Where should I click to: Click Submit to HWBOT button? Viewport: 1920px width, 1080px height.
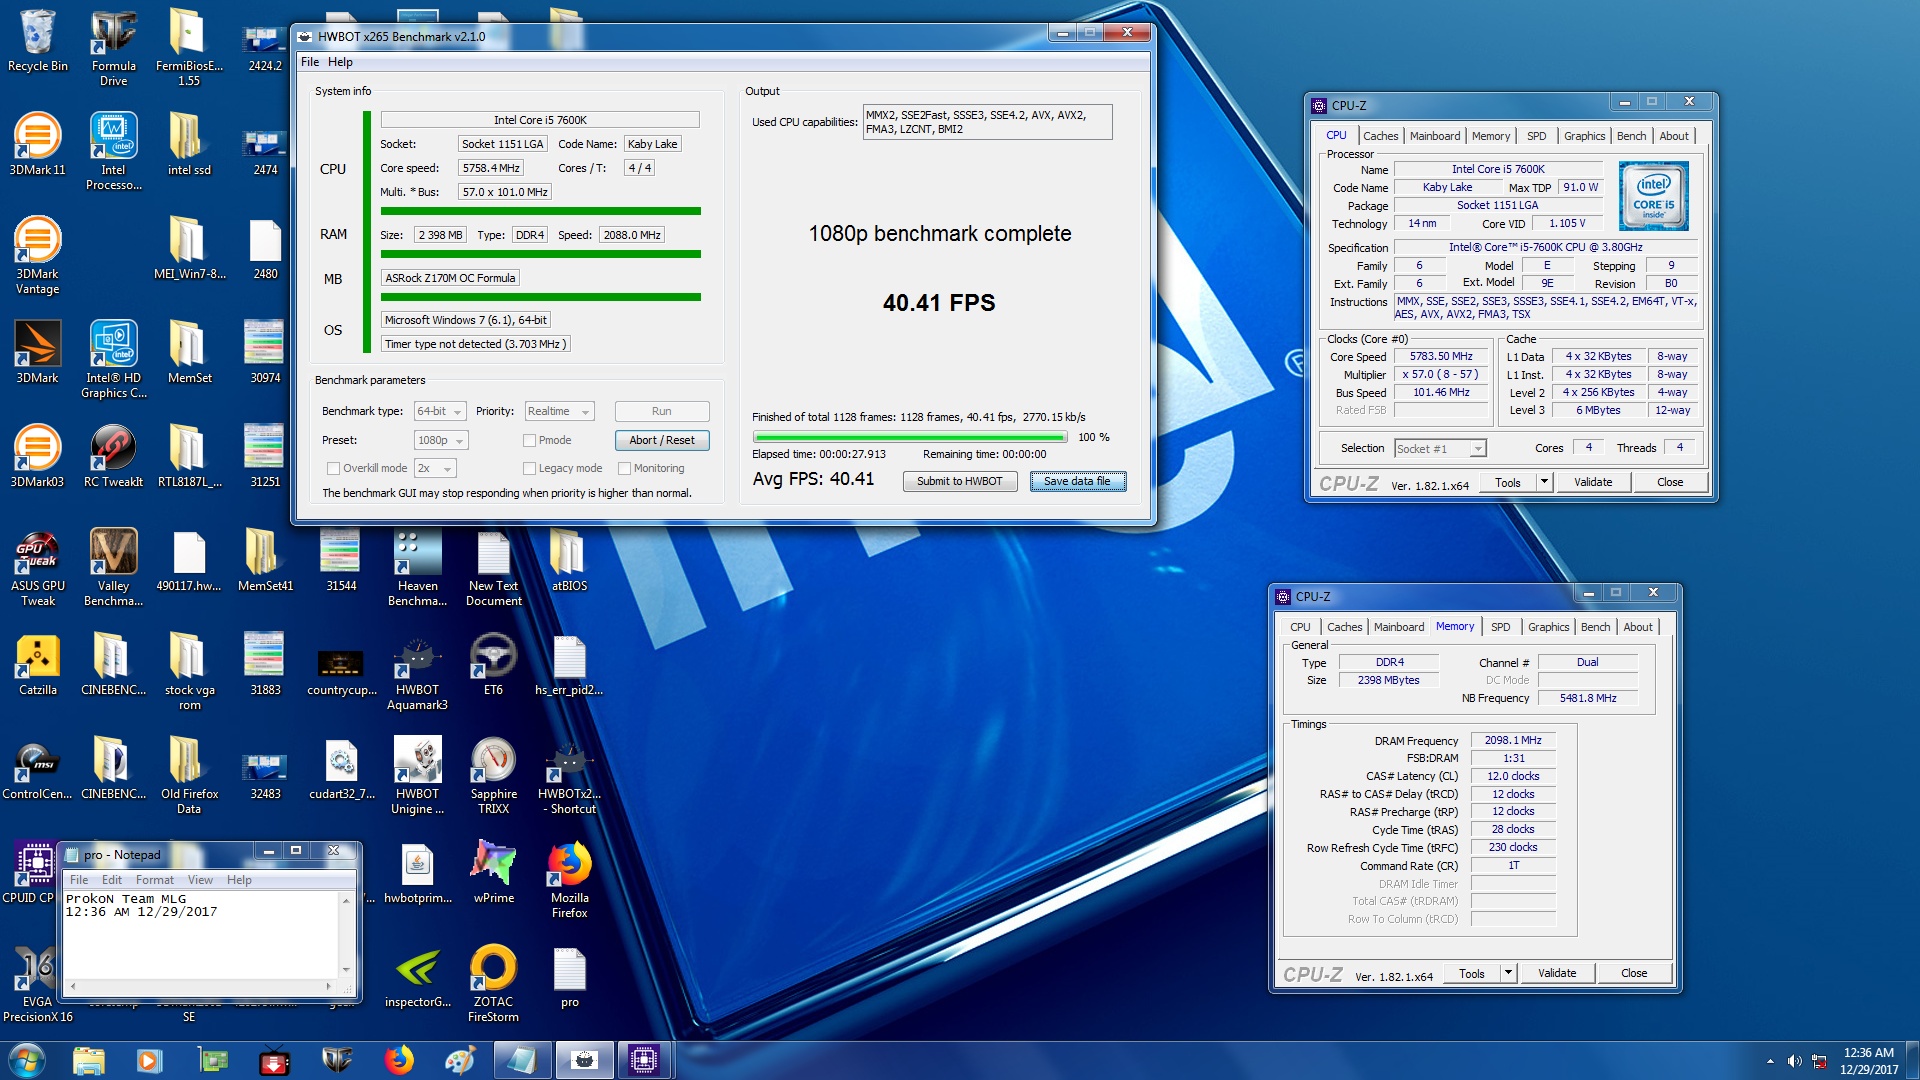960,481
